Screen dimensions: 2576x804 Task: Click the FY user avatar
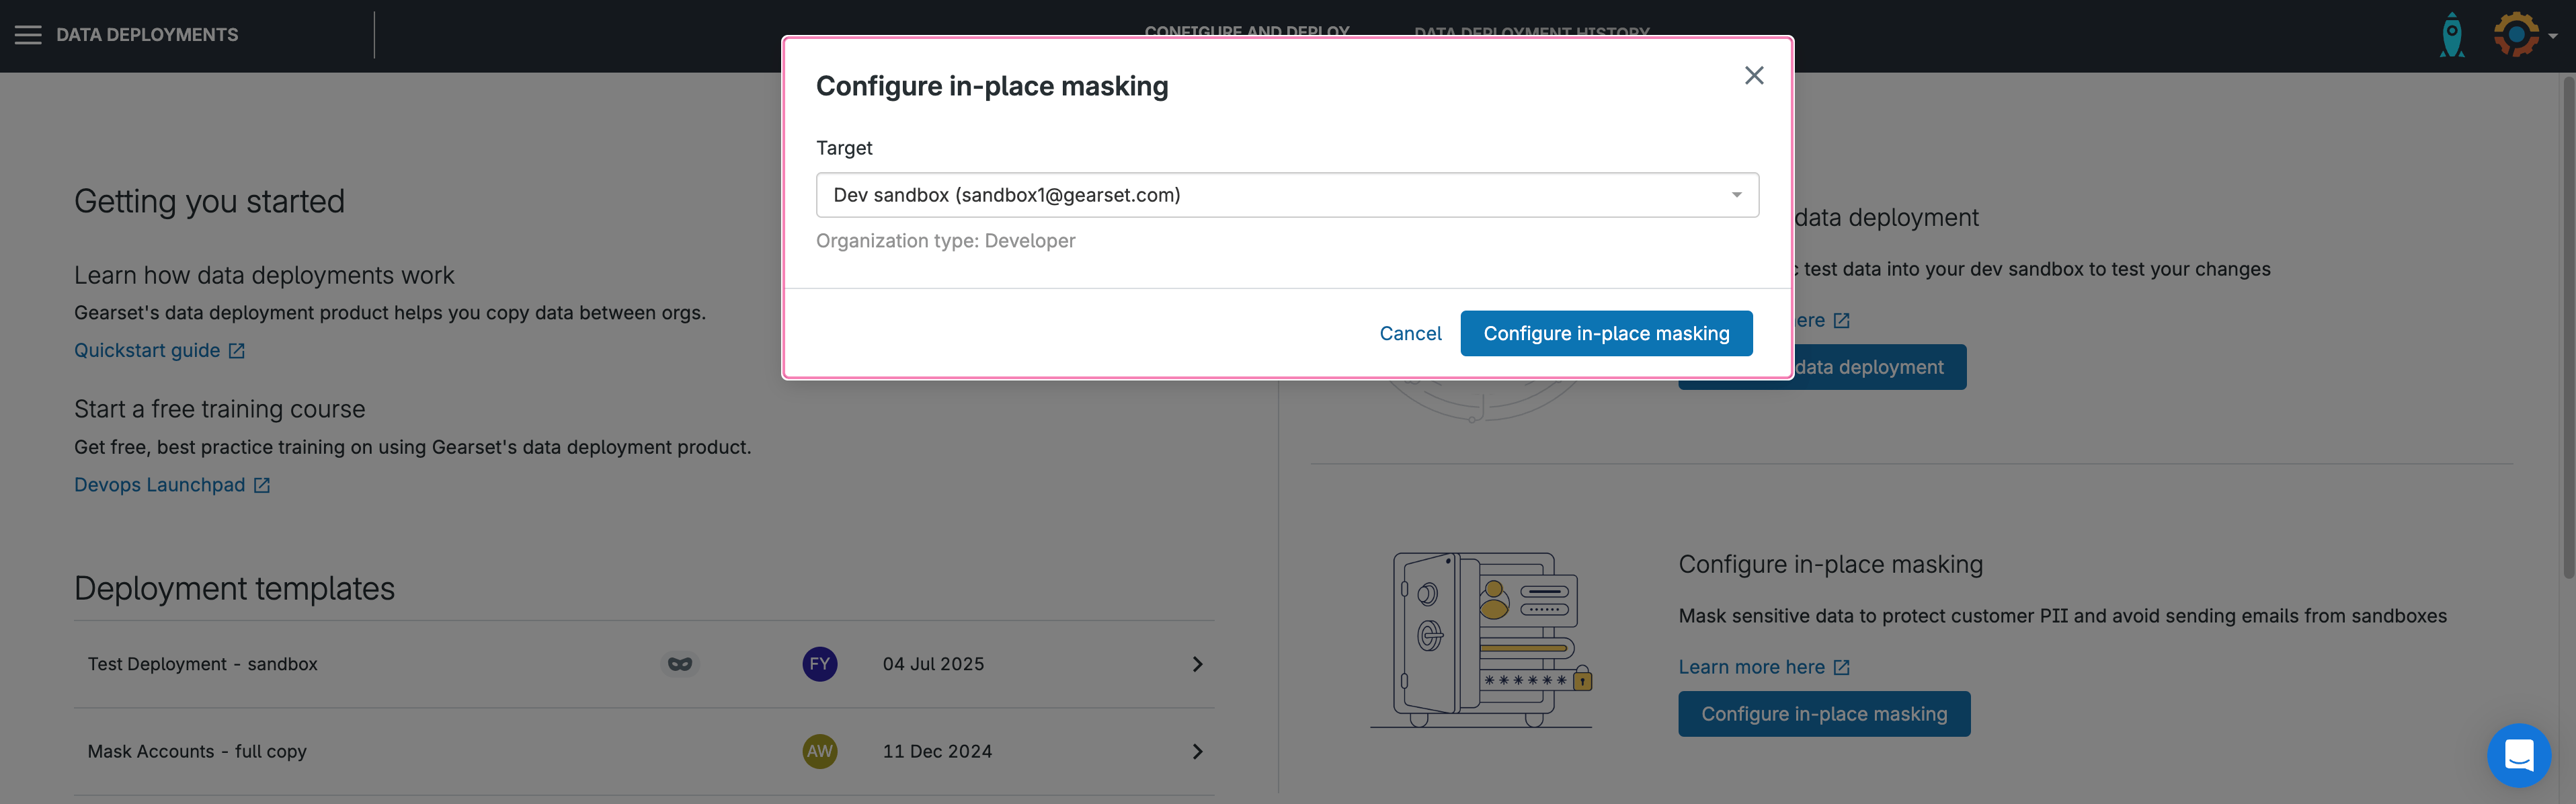819,664
